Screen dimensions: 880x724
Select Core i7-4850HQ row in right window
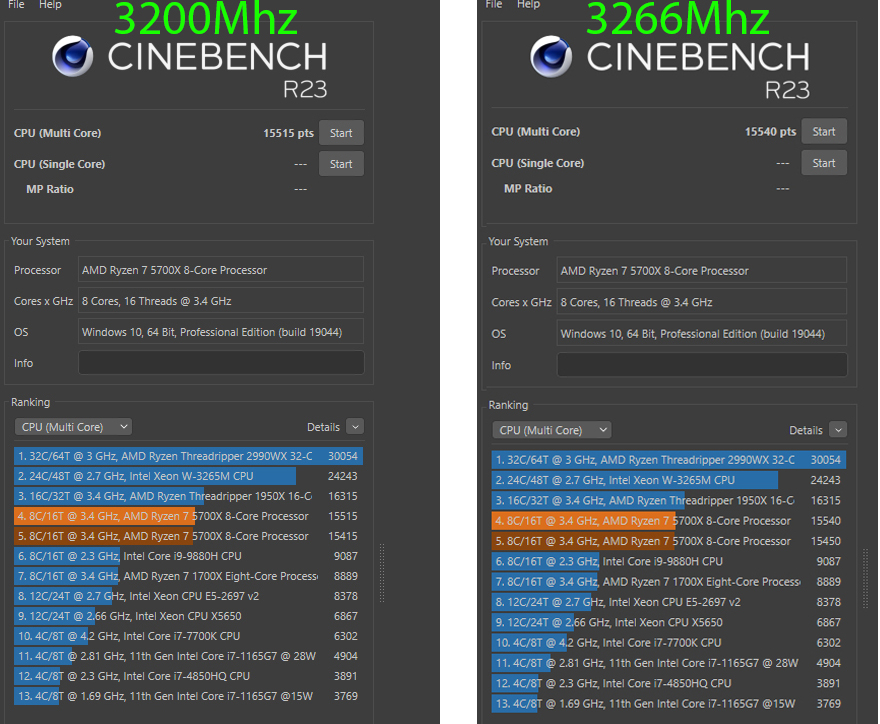click(x=669, y=683)
